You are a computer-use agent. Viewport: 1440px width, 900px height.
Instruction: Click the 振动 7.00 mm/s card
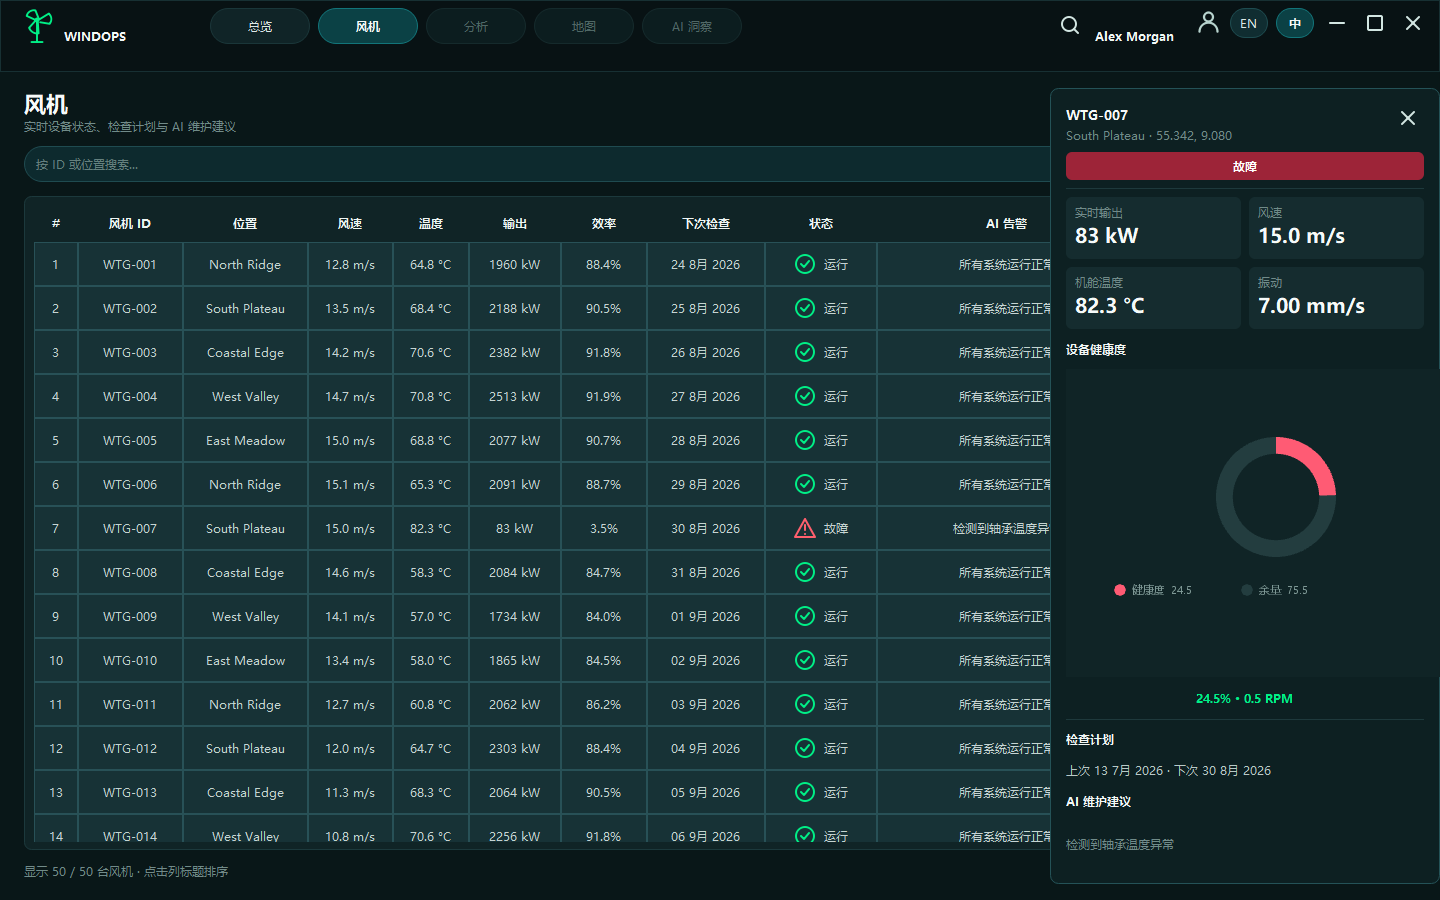click(x=1336, y=298)
